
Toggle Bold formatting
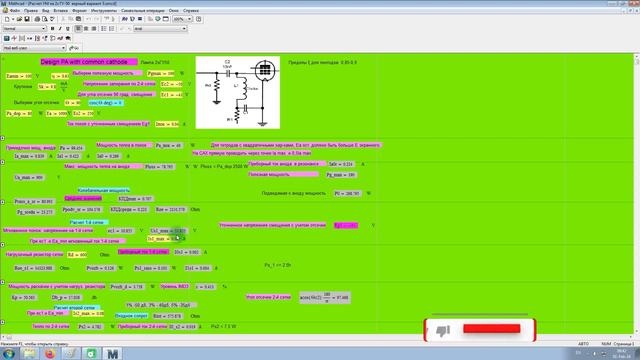point(53,29)
